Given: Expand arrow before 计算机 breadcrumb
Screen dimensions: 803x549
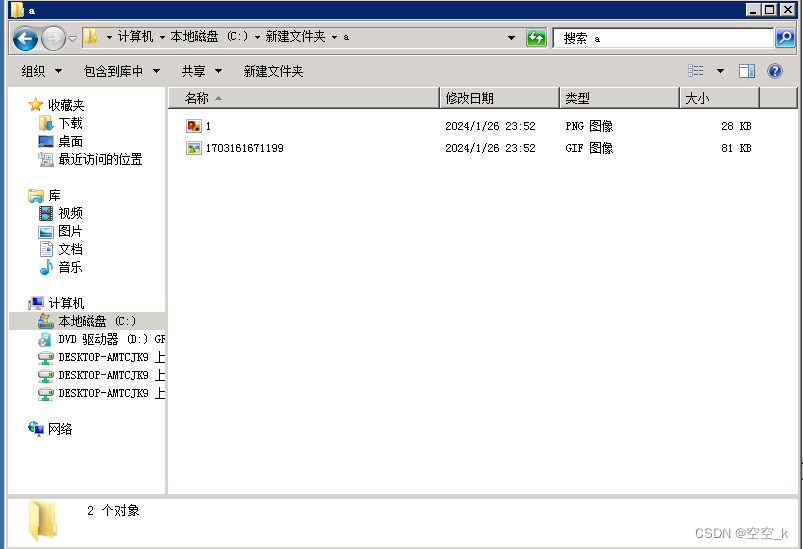Looking at the screenshot, I should coord(109,37).
